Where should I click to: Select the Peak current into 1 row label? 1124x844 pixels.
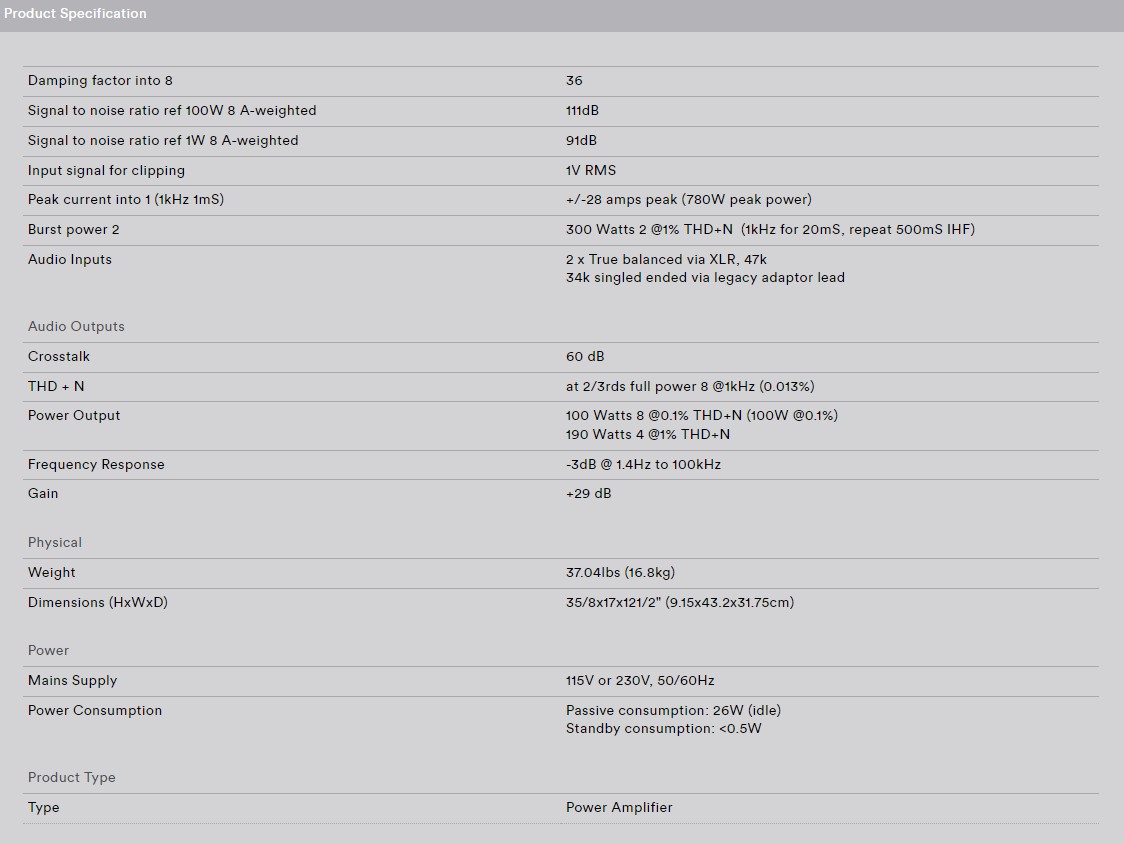pos(126,200)
